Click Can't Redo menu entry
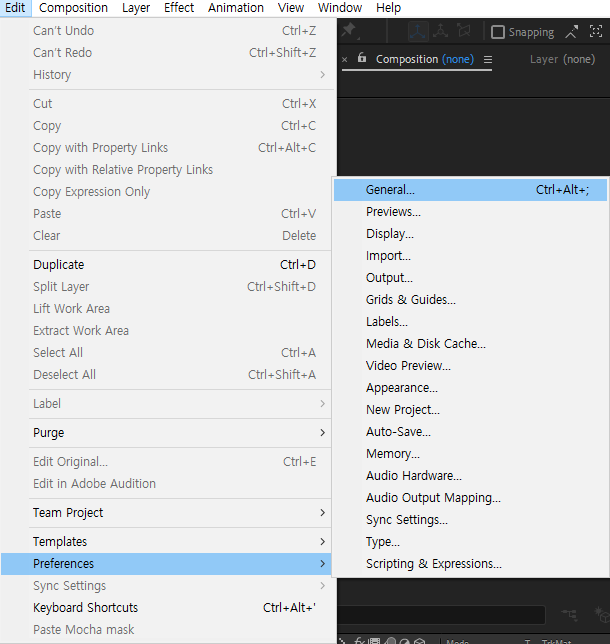 coord(166,53)
